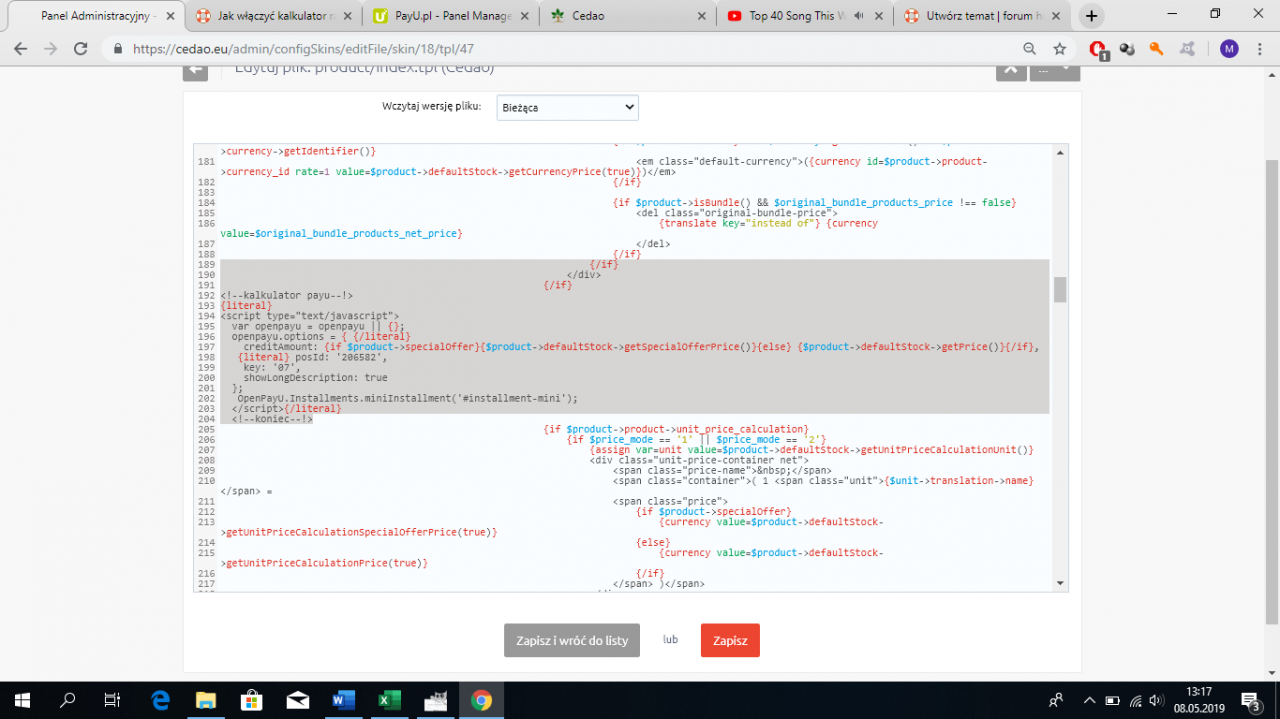Close the Cedao tab
Viewport: 1280px width, 719px height.
pyautogui.click(x=702, y=16)
